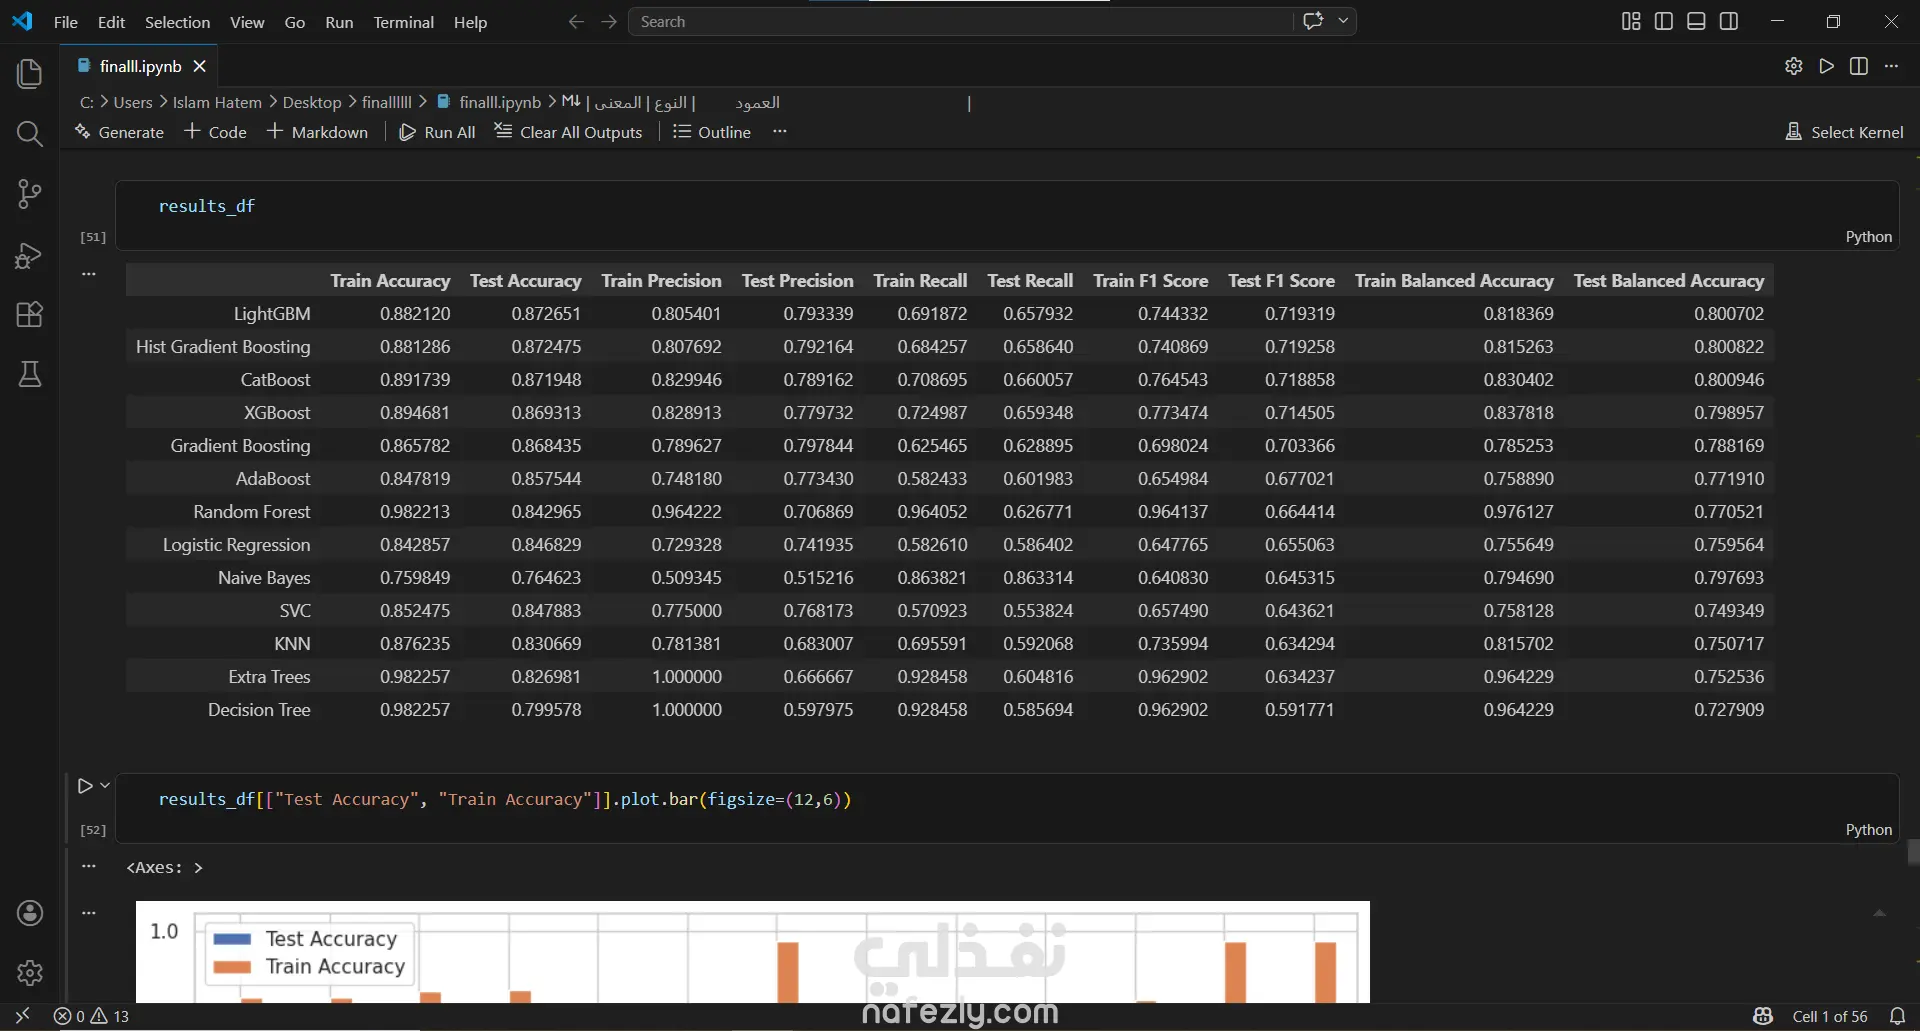Click the Python language label of cell 52
This screenshot has width=1920, height=1031.
(x=1868, y=830)
